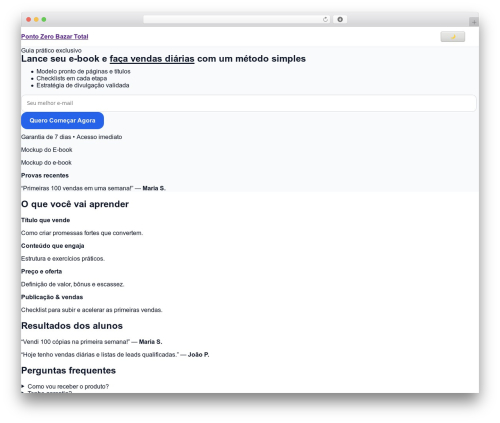
Task: Click the 'Quero Começar Agora' button
Action: [x=62, y=120]
